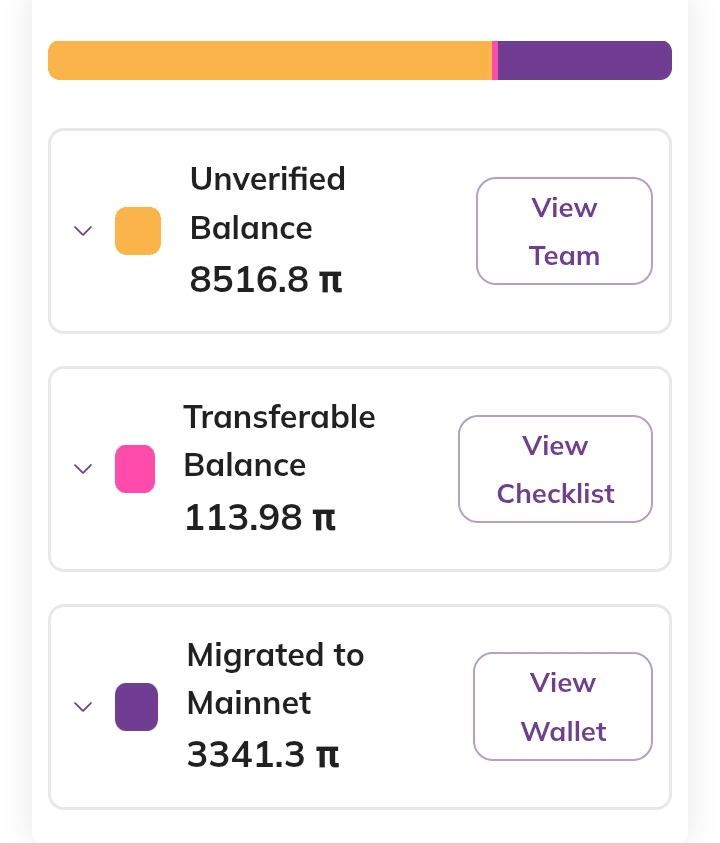
Task: Open the View Checklist button
Action: point(555,469)
